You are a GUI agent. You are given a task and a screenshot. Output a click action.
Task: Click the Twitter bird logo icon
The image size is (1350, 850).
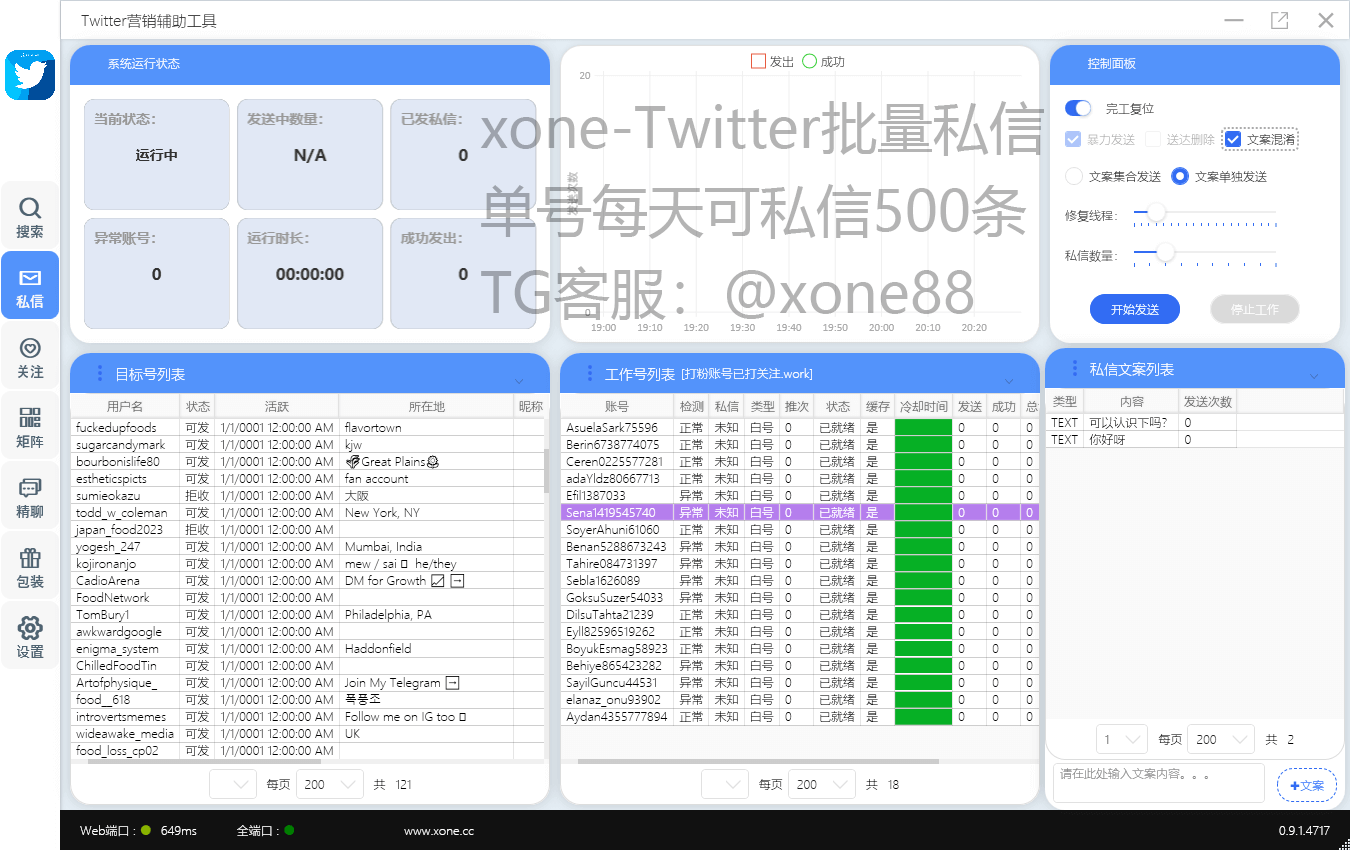click(30, 75)
